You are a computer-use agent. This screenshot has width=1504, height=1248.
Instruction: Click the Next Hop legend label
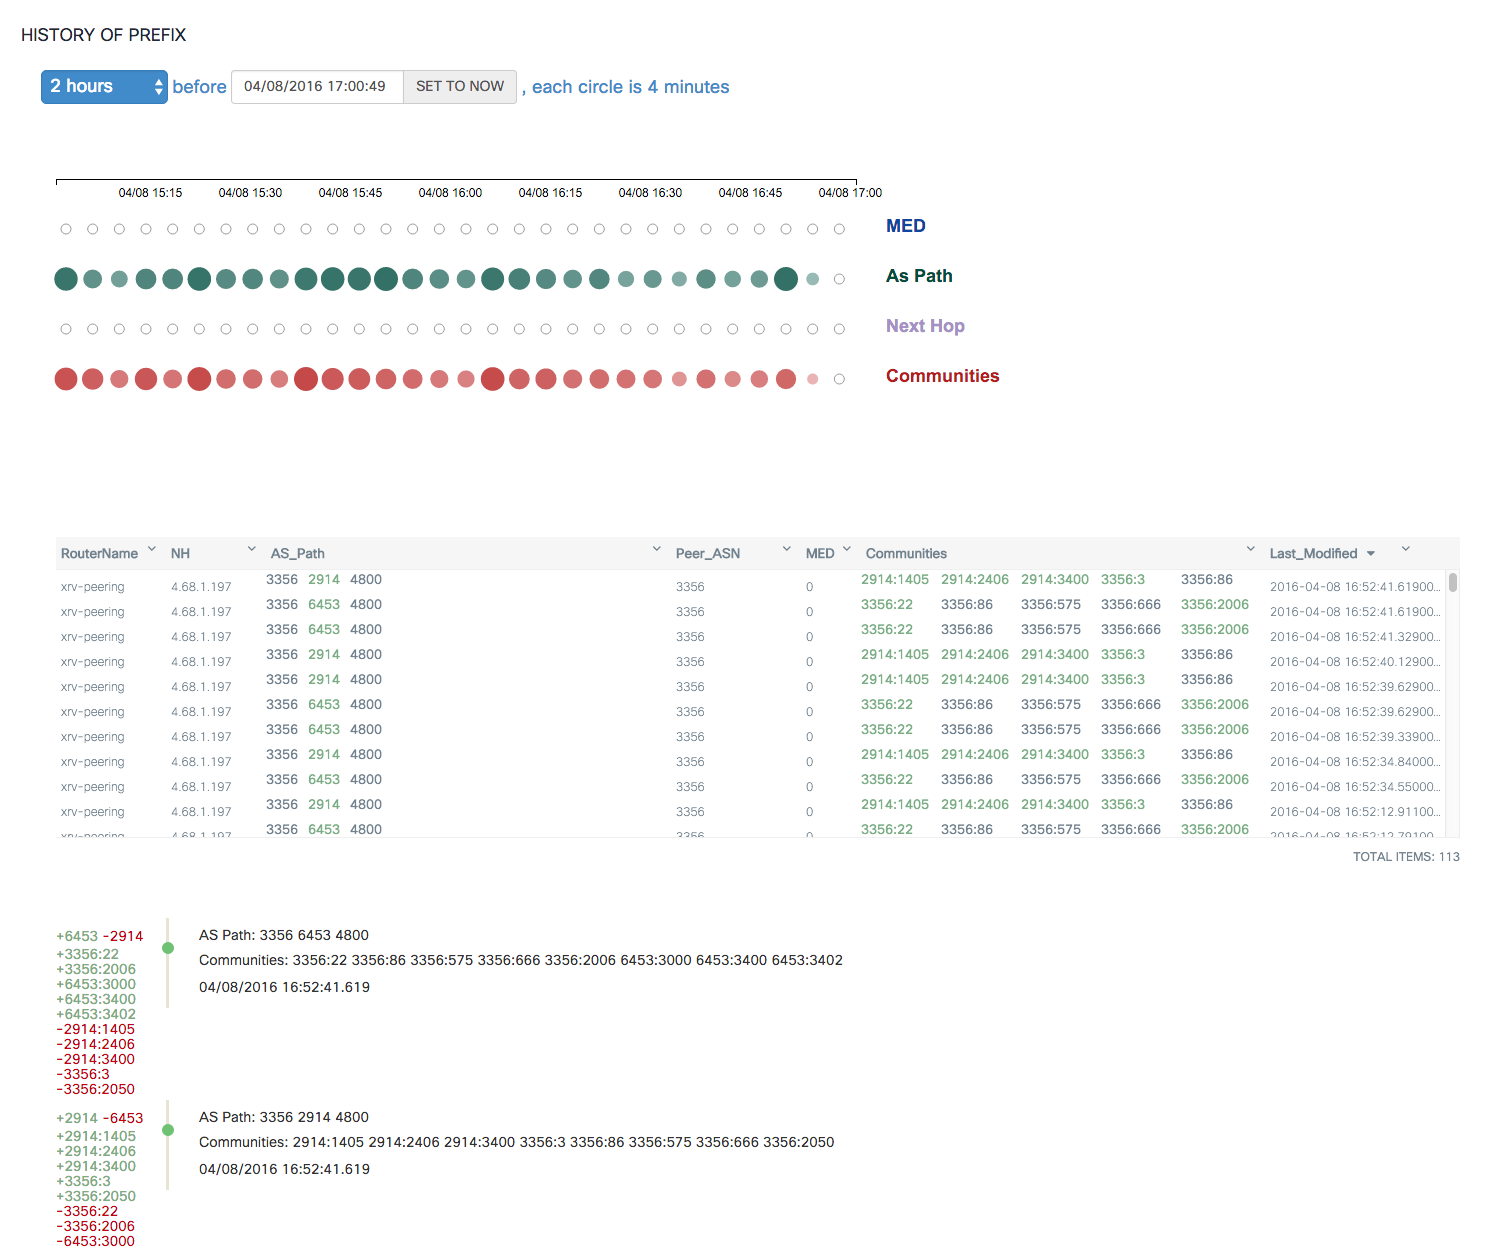pos(925,326)
